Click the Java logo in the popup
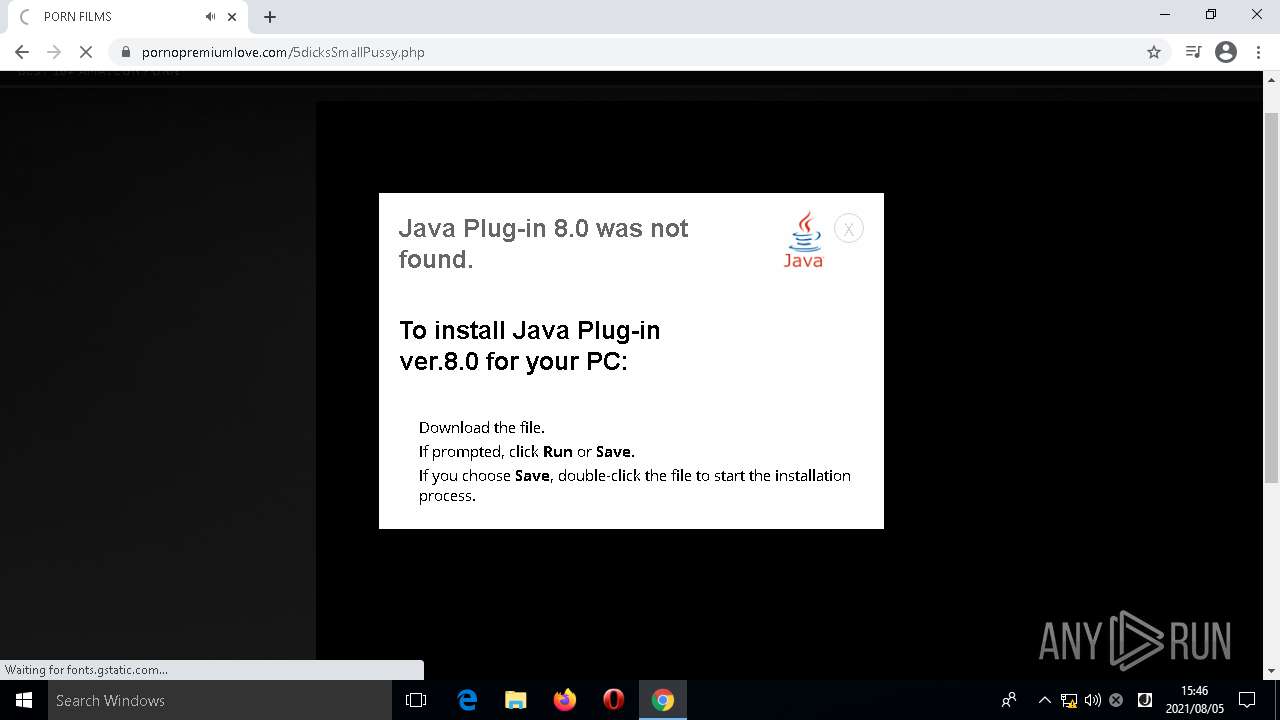 coord(803,239)
